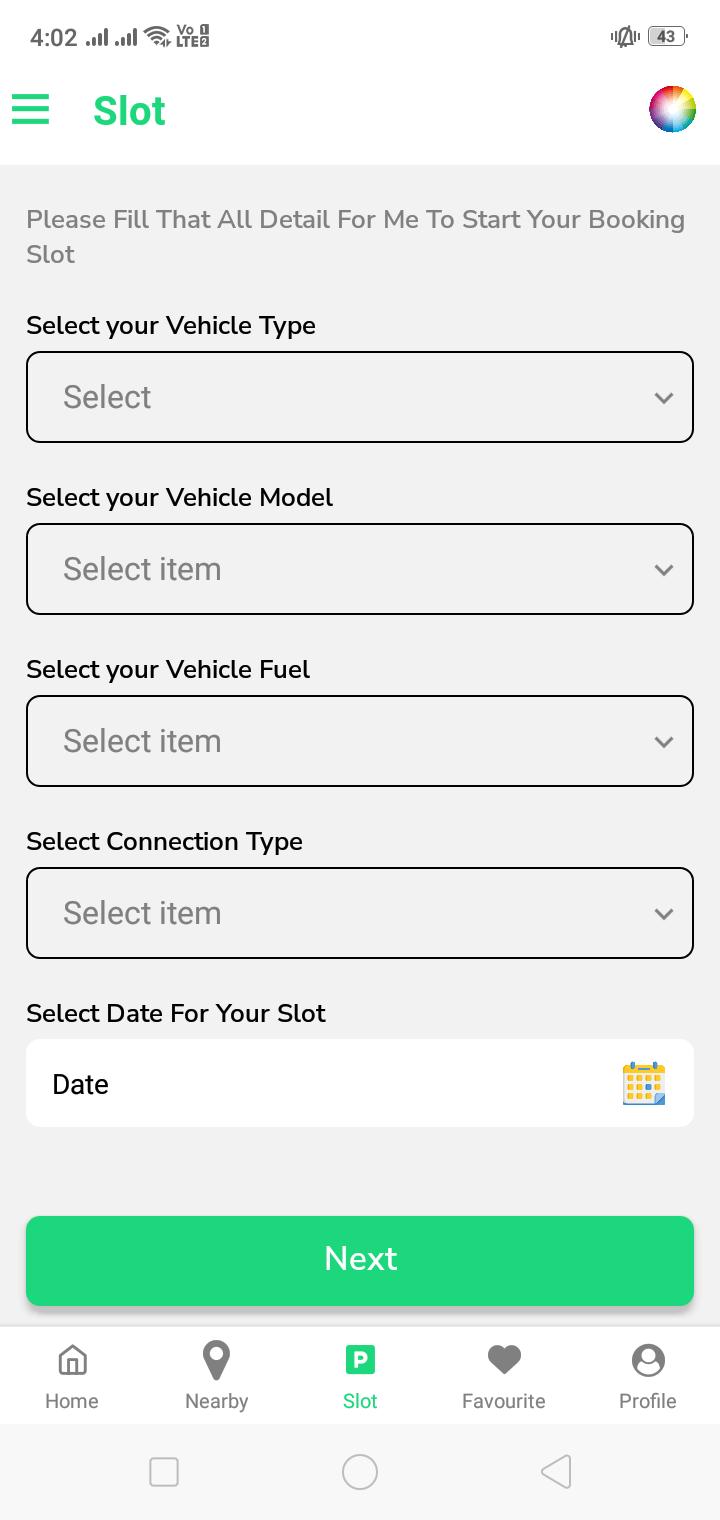720x1520 pixels.
Task: Expand the Connection Type dropdown
Action: pos(360,913)
